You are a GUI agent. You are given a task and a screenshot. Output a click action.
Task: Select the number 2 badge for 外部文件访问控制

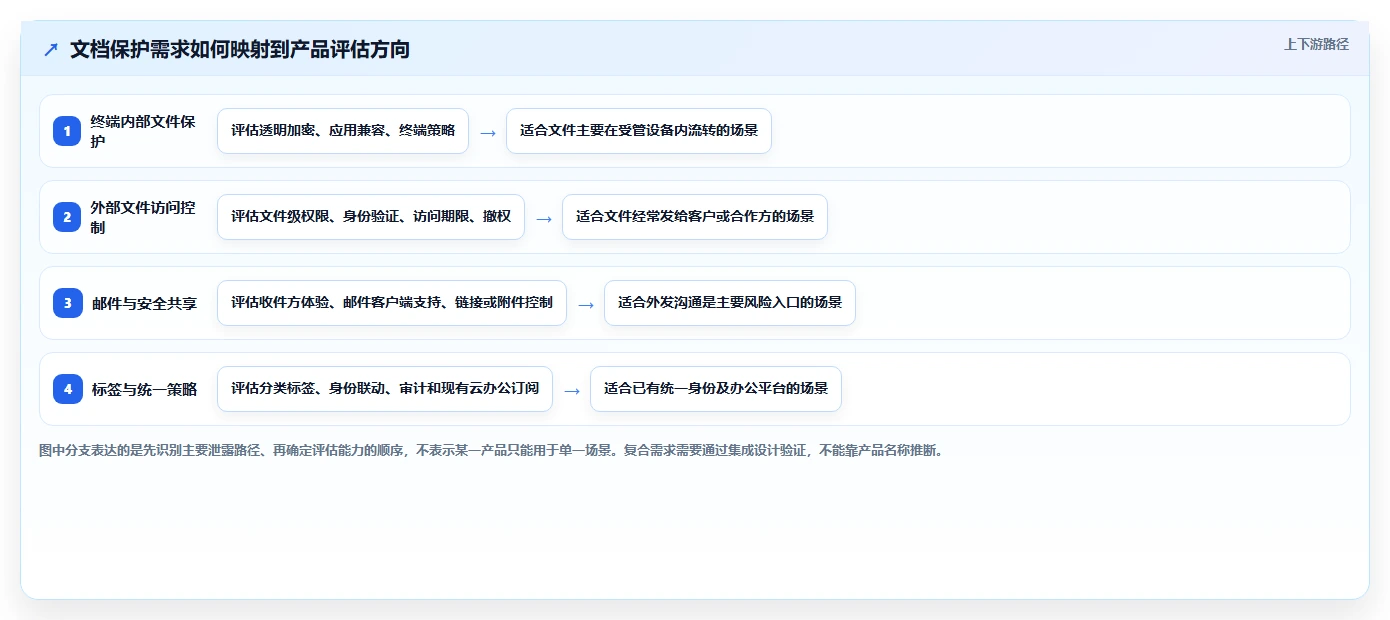(67, 217)
